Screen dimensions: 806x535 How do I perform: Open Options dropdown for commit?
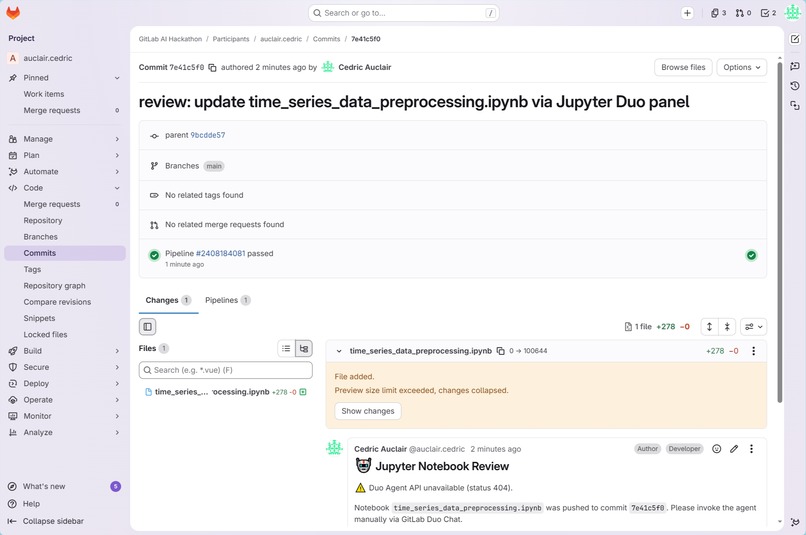[x=742, y=67]
